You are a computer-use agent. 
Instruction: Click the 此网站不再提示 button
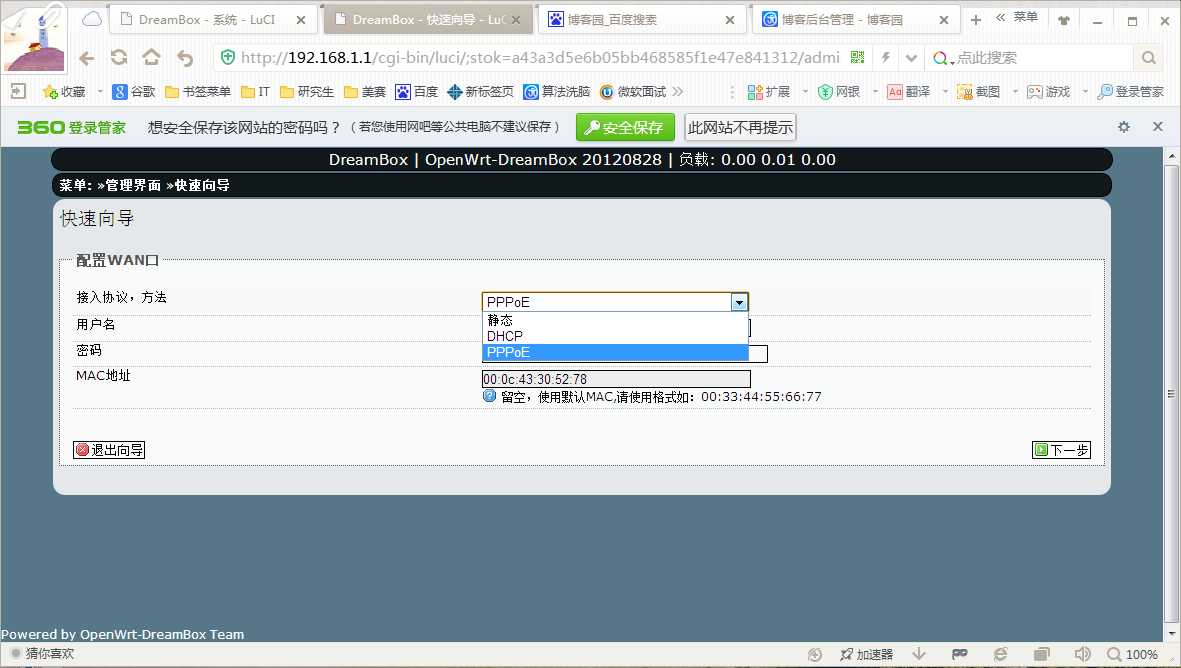(740, 127)
